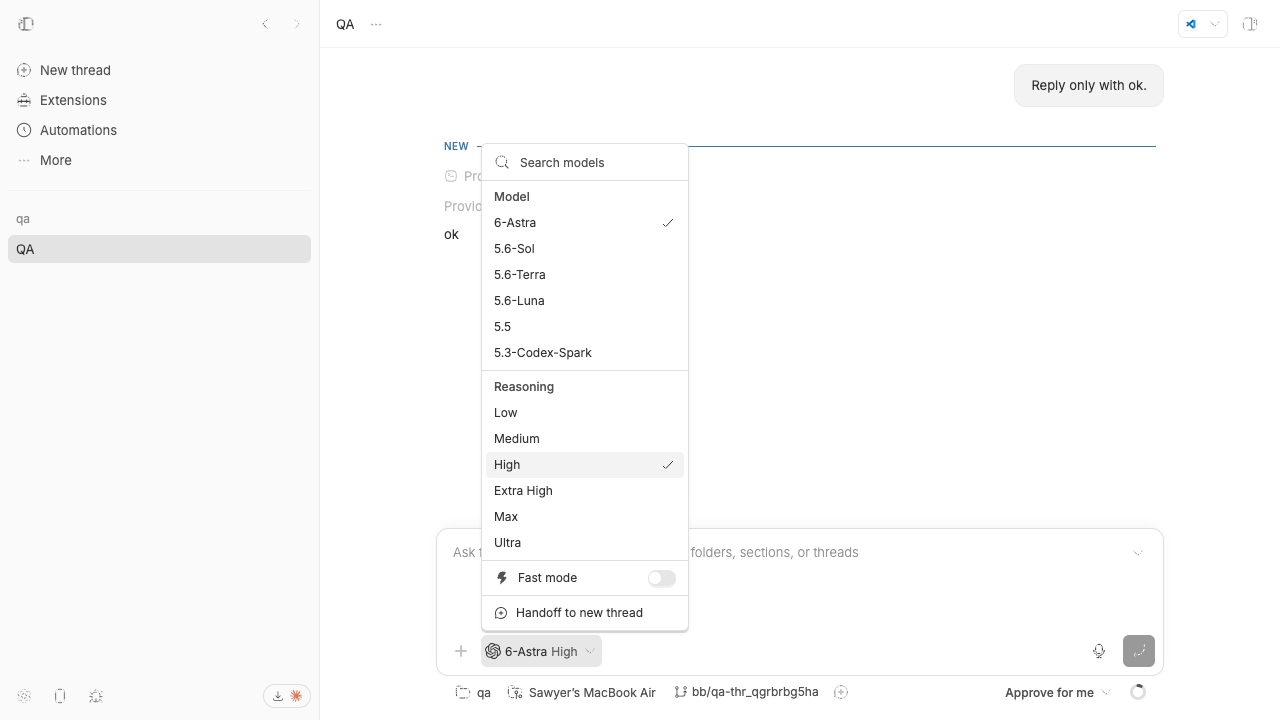Open the Extensions page

coord(160,100)
